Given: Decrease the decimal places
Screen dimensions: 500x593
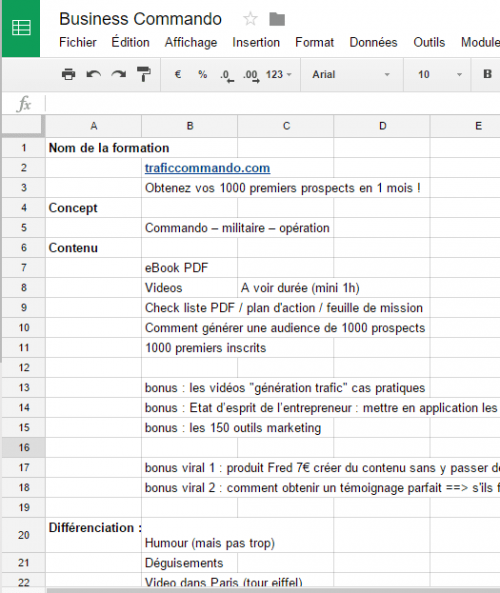Looking at the screenshot, I should (227, 75).
